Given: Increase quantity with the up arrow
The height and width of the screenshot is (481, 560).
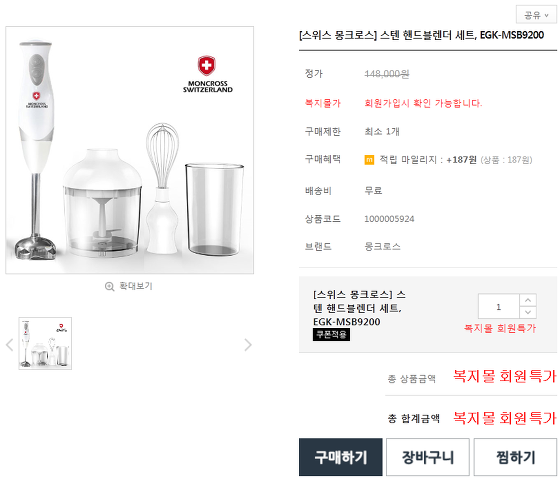Looking at the screenshot, I should (528, 300).
